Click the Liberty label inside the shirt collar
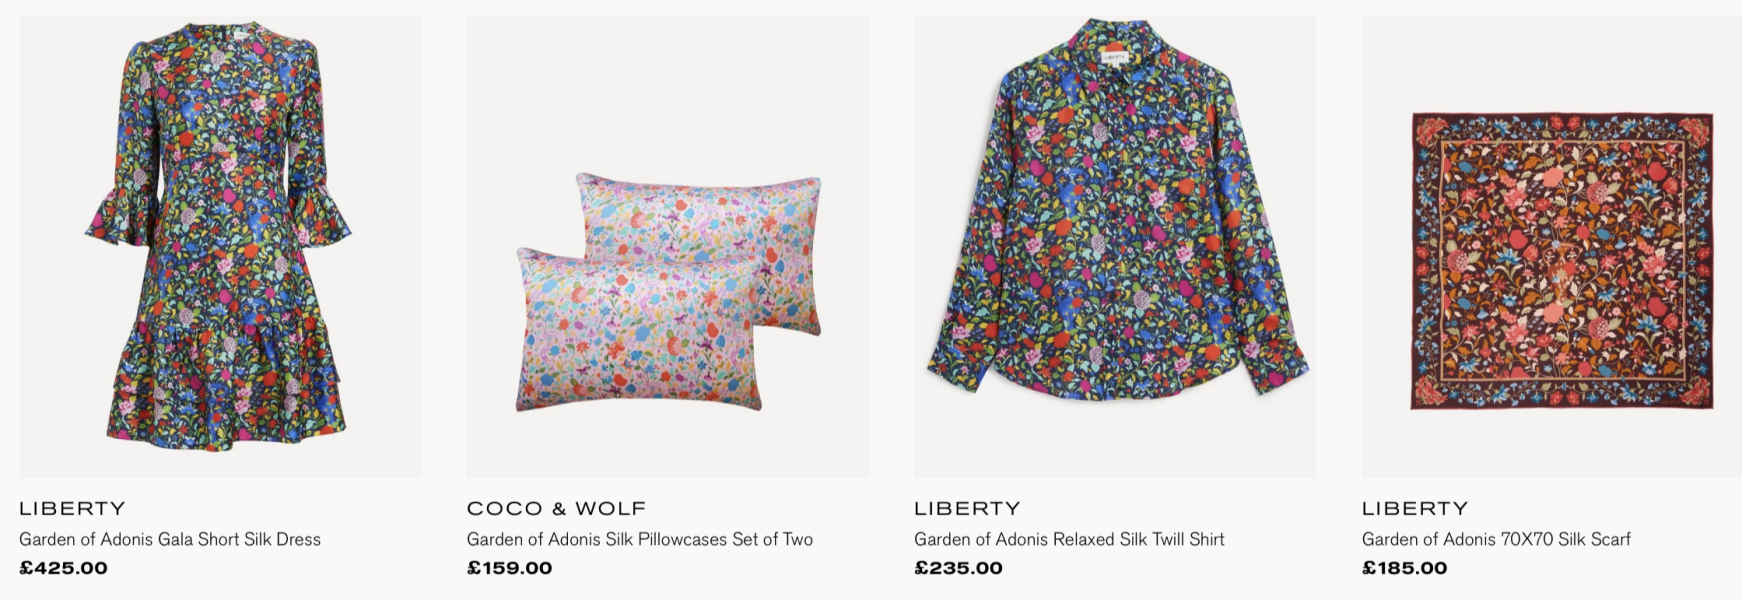1742x600 pixels. [1114, 57]
